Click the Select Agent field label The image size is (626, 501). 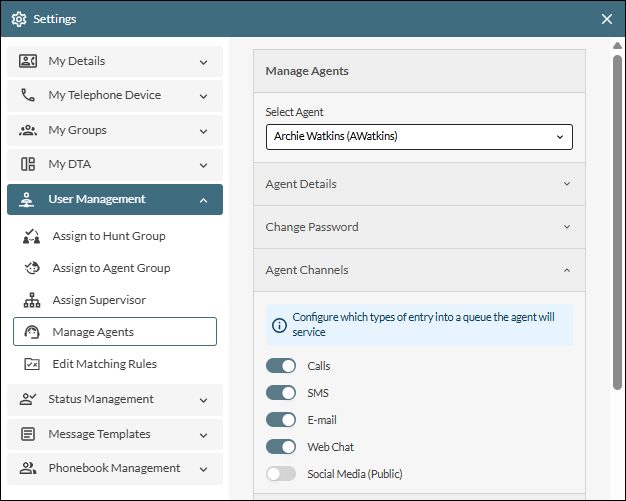[x=294, y=112]
